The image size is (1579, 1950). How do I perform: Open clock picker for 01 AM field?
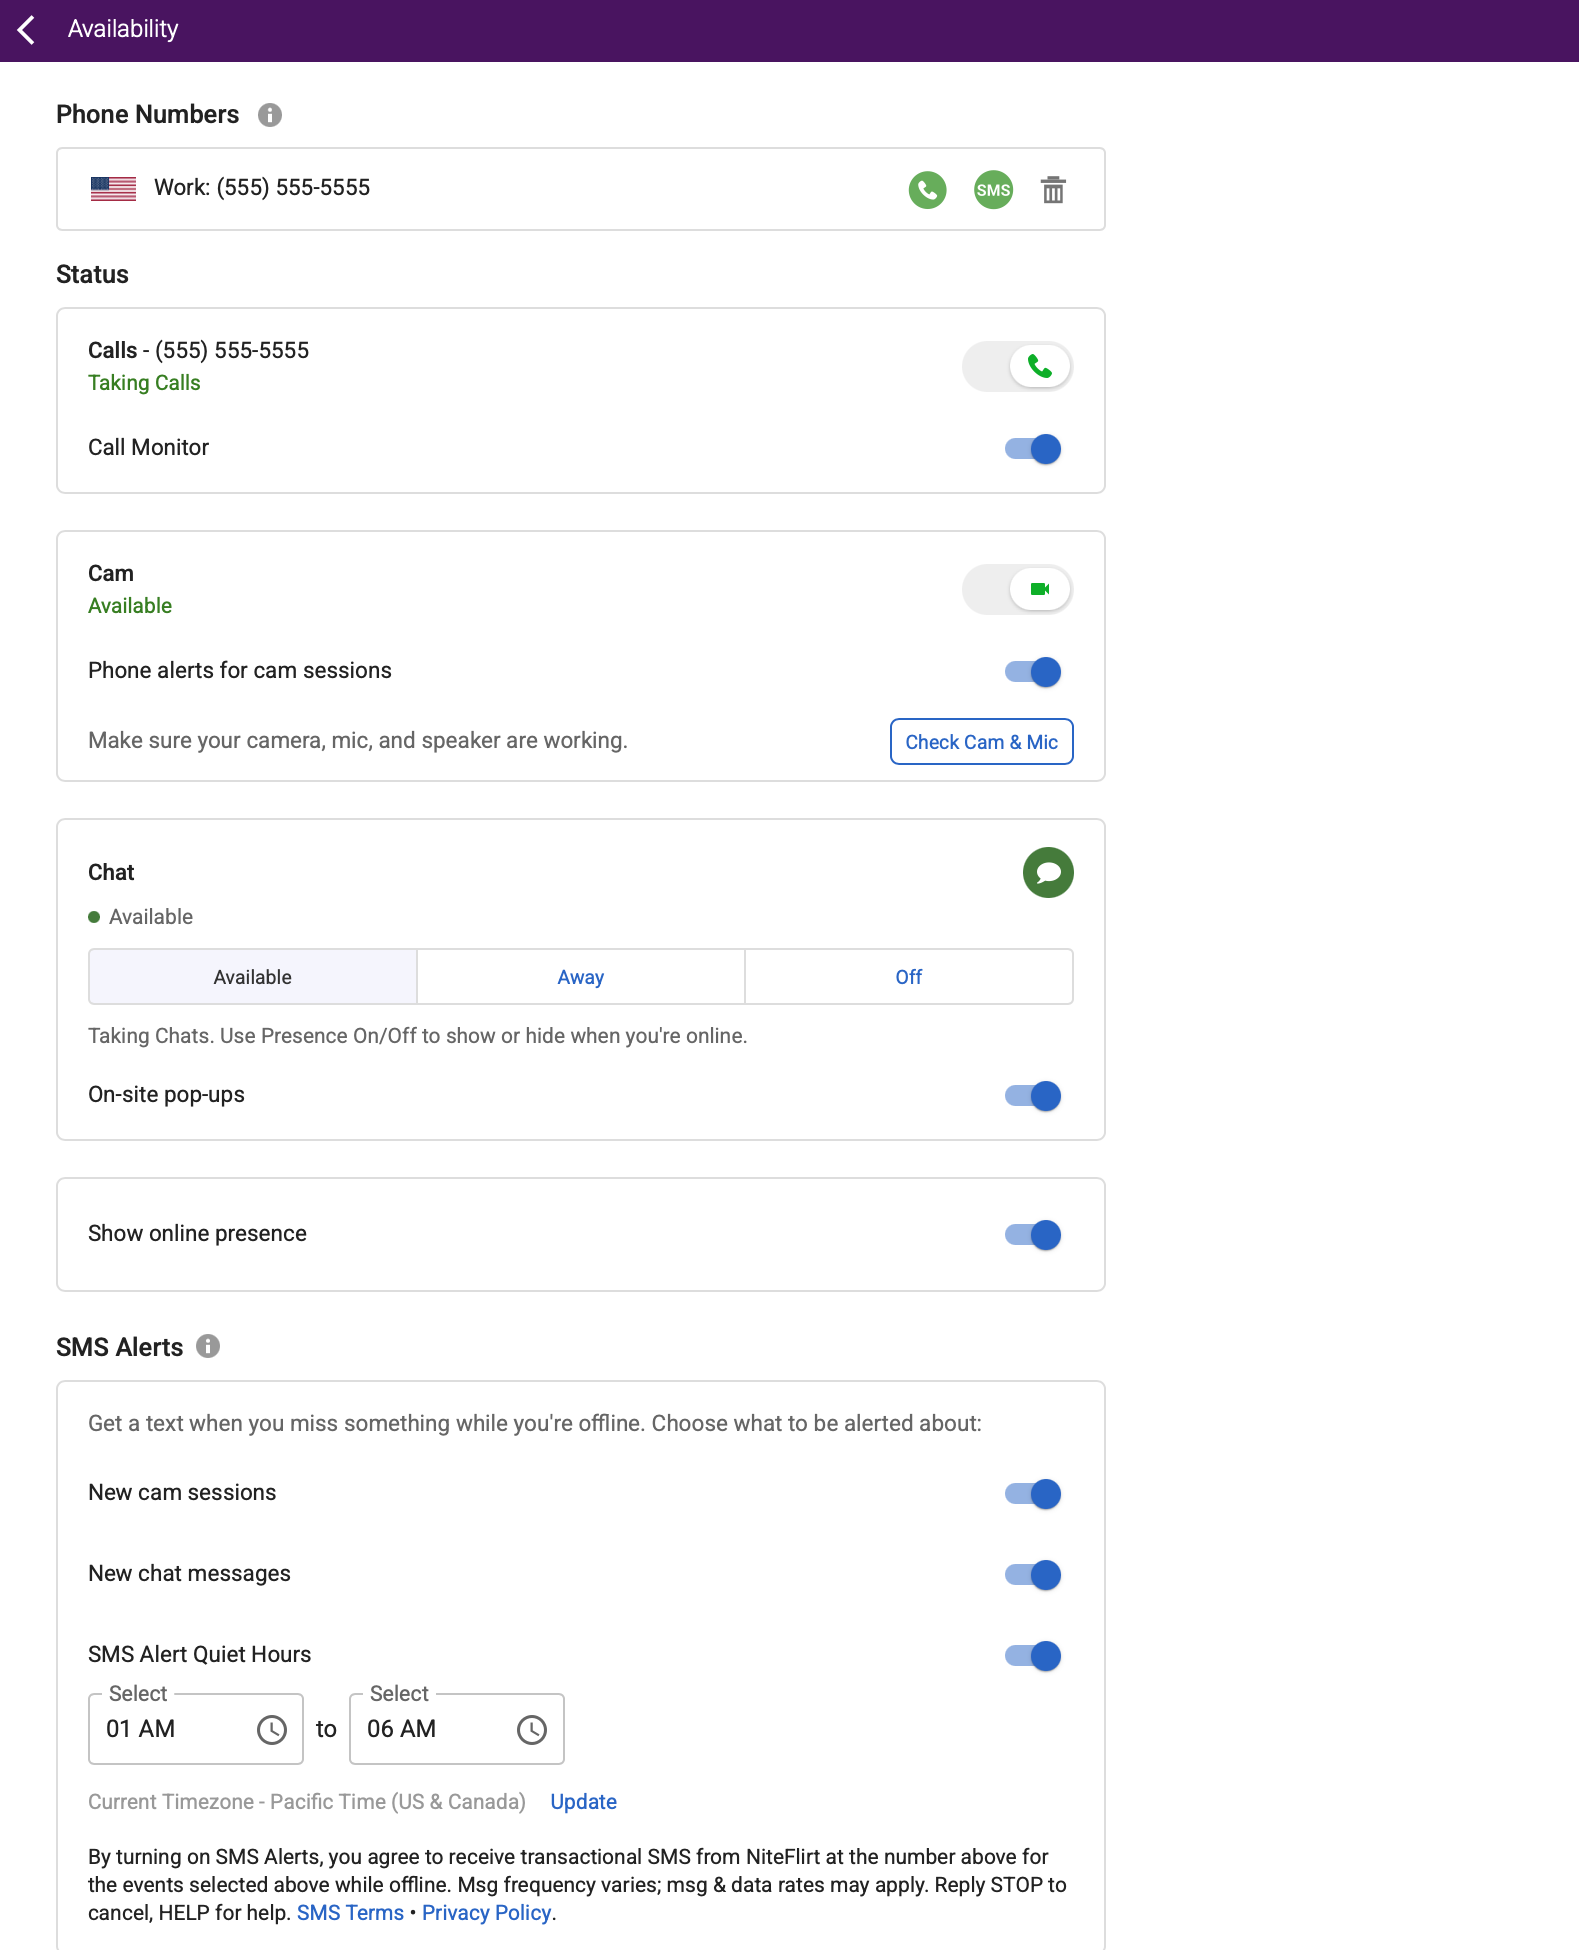click(272, 1730)
